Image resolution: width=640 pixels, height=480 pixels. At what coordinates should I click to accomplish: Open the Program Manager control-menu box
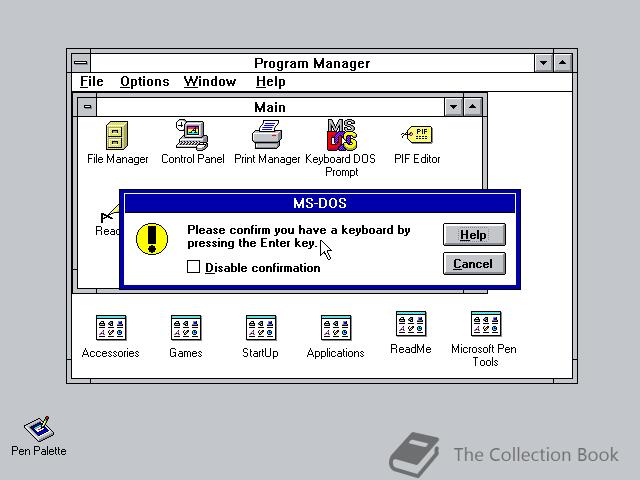(81, 63)
